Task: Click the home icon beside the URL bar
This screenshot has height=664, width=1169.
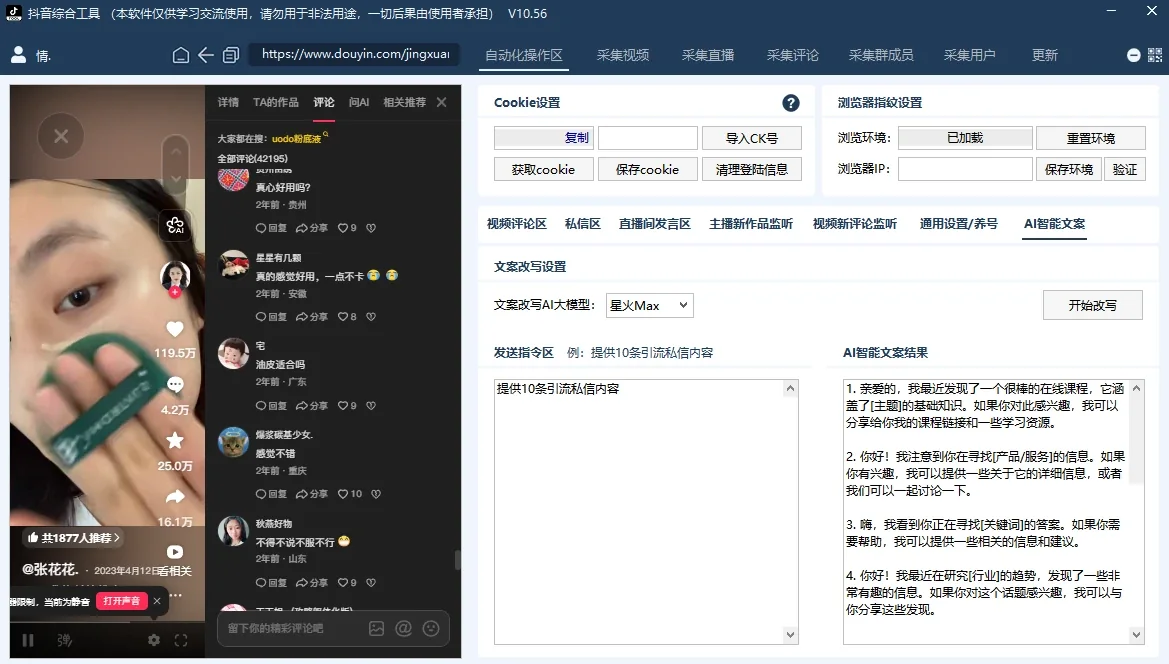Action: point(180,55)
